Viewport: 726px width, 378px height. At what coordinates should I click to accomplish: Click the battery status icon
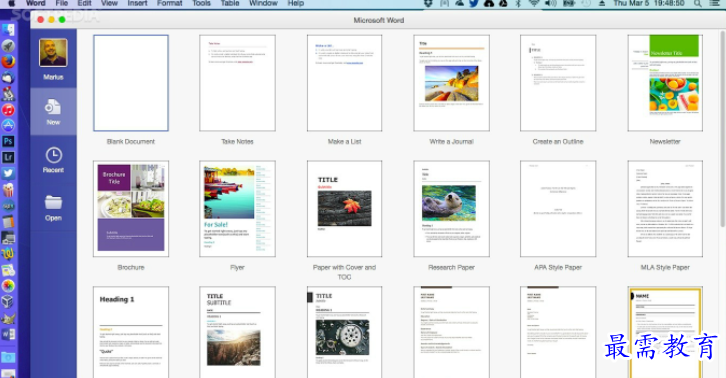[568, 3]
